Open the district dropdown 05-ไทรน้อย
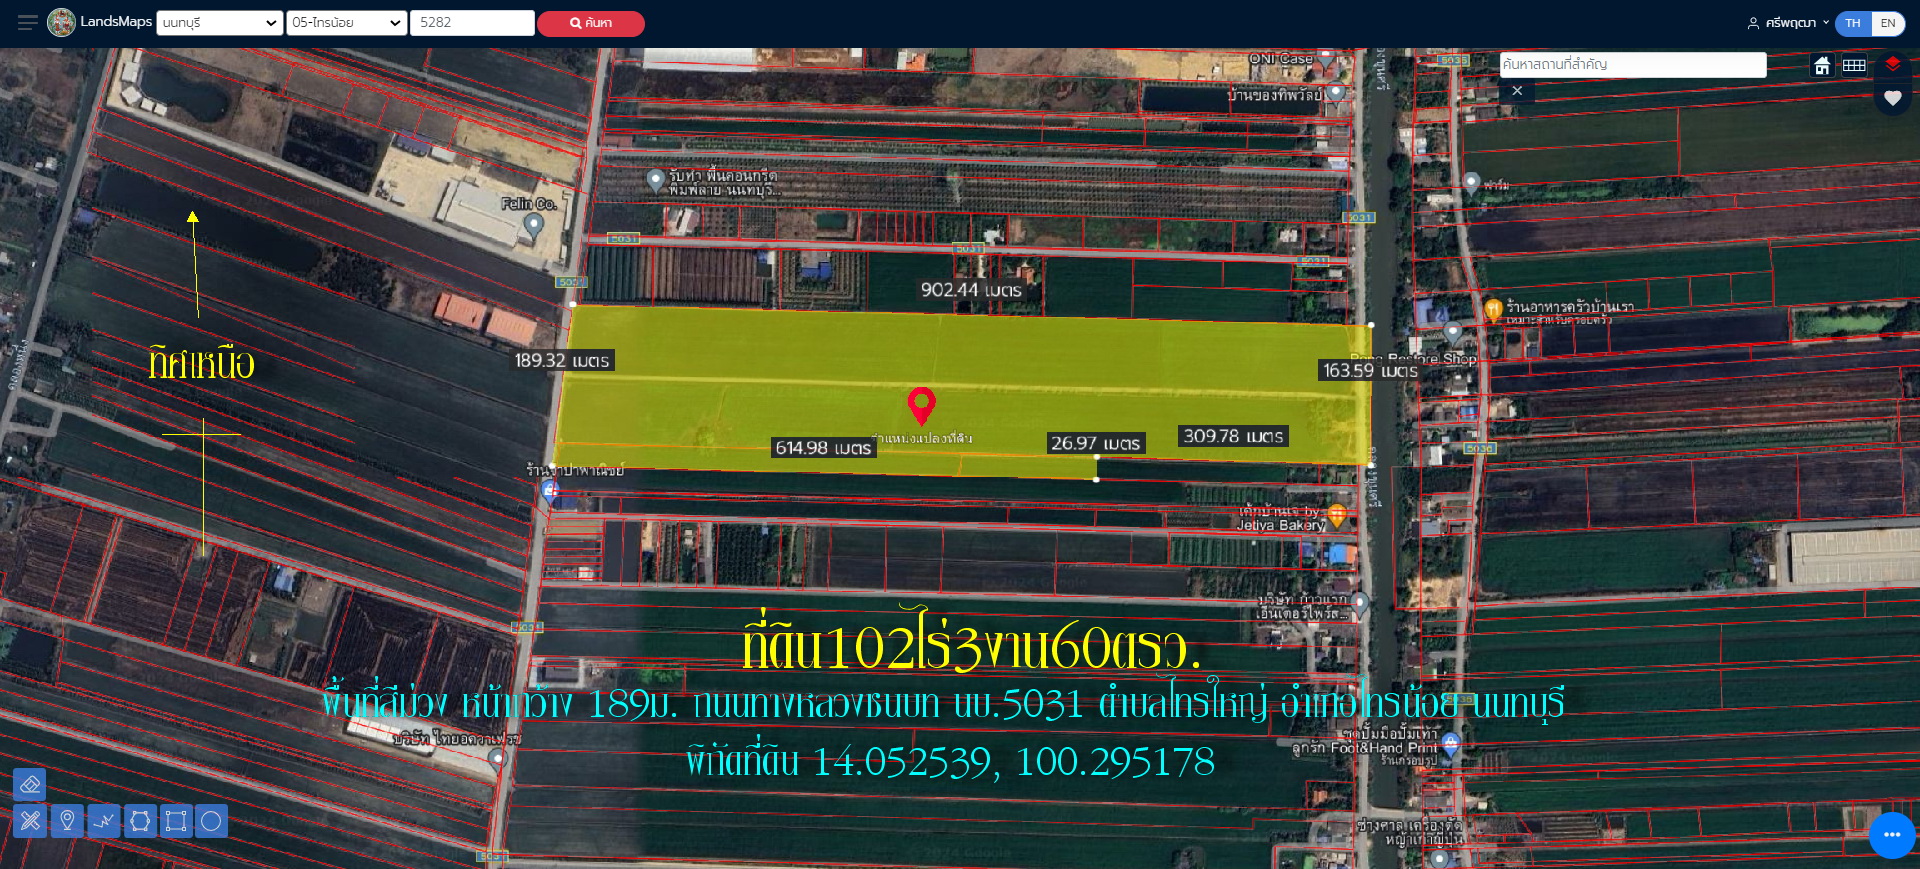 pos(346,23)
